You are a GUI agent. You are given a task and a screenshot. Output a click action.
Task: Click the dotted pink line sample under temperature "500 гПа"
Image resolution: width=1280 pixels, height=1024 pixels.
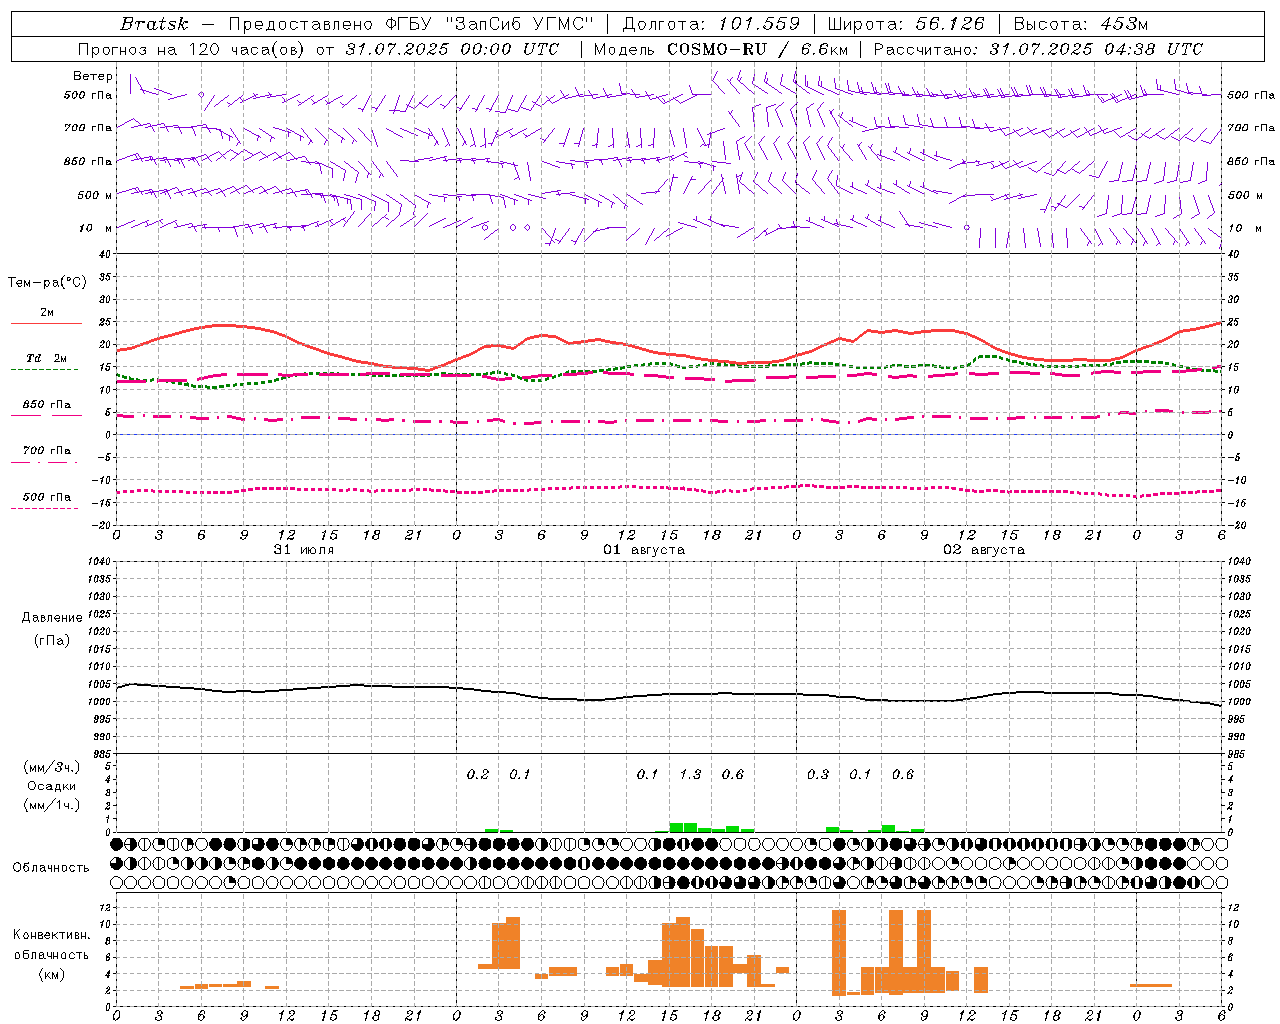45,508
